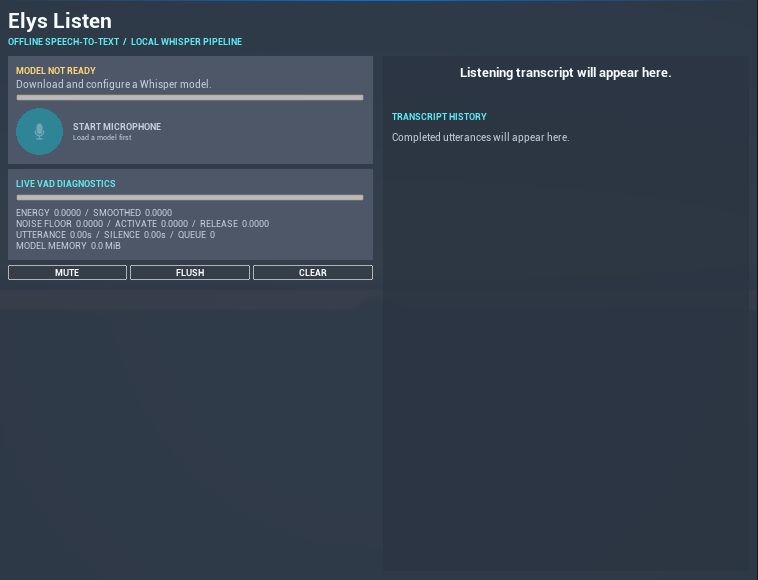Click the model download progress bar
The width and height of the screenshot is (758, 580).
pos(190,98)
